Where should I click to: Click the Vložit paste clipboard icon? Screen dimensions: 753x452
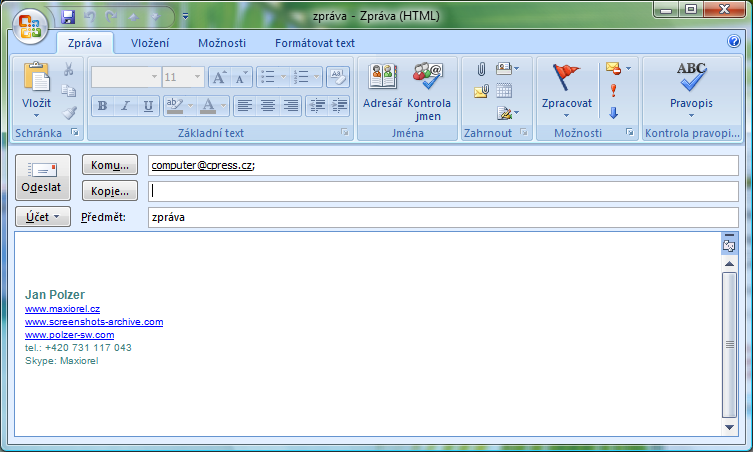pos(36,76)
